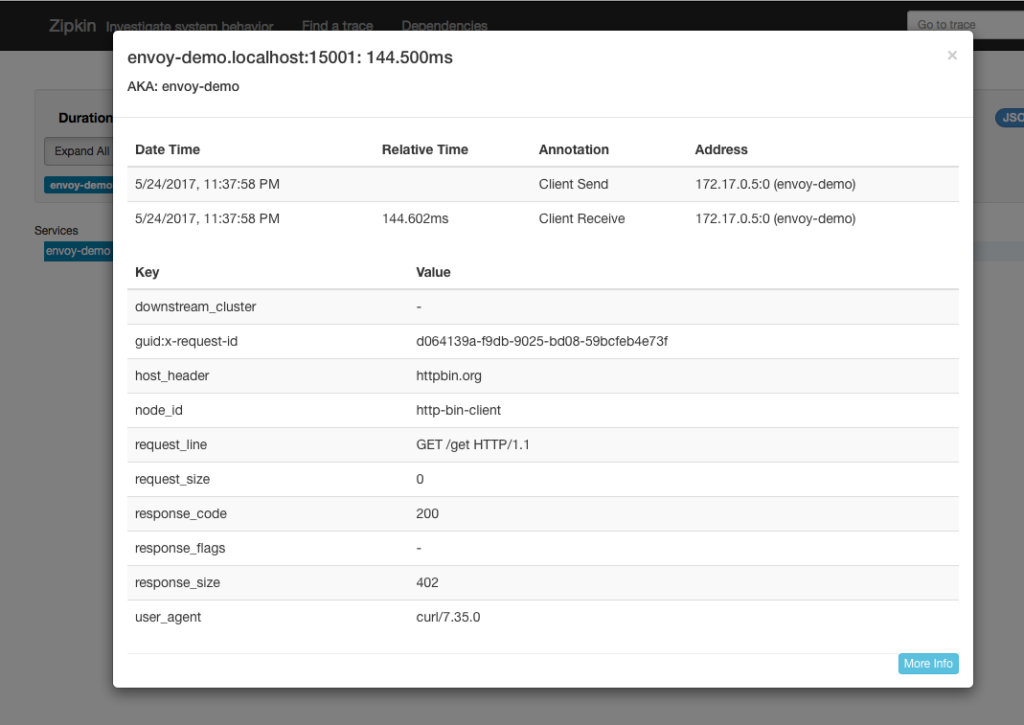Viewport: 1024px width, 725px height.
Task: Select the response_code 200 row
Action: point(427,513)
